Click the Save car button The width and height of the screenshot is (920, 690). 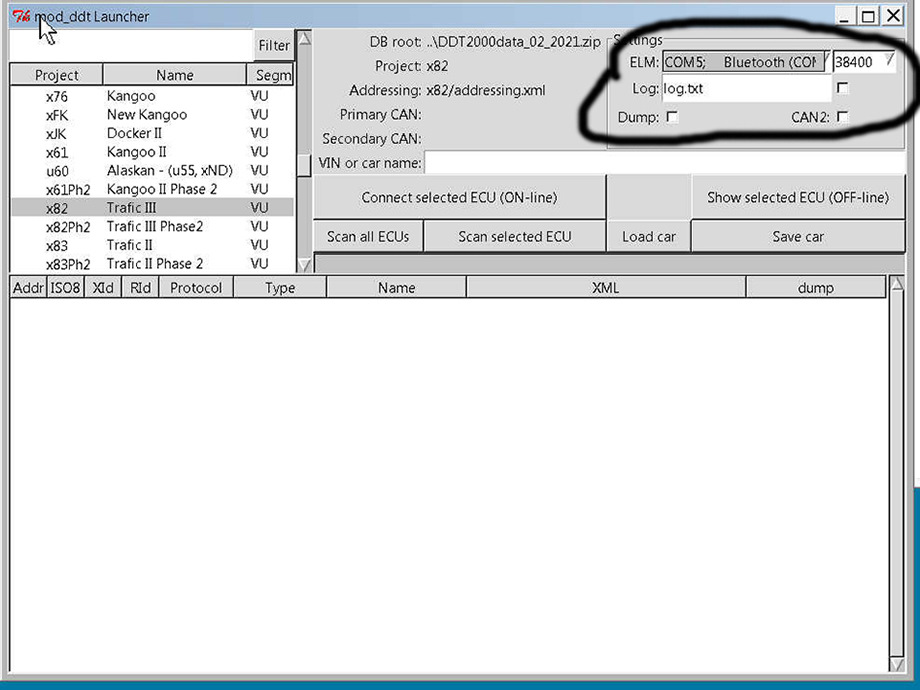click(x=797, y=237)
